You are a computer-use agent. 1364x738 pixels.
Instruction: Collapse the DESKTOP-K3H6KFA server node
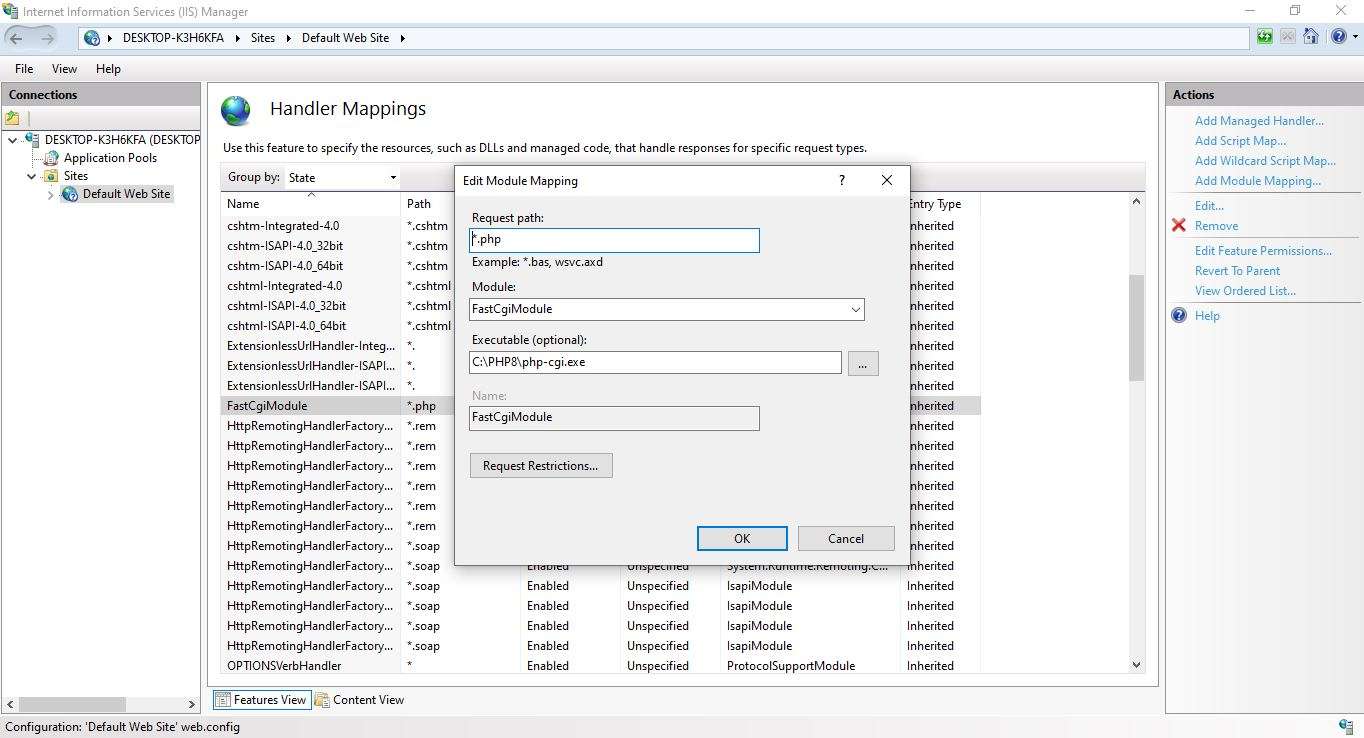(x=13, y=140)
